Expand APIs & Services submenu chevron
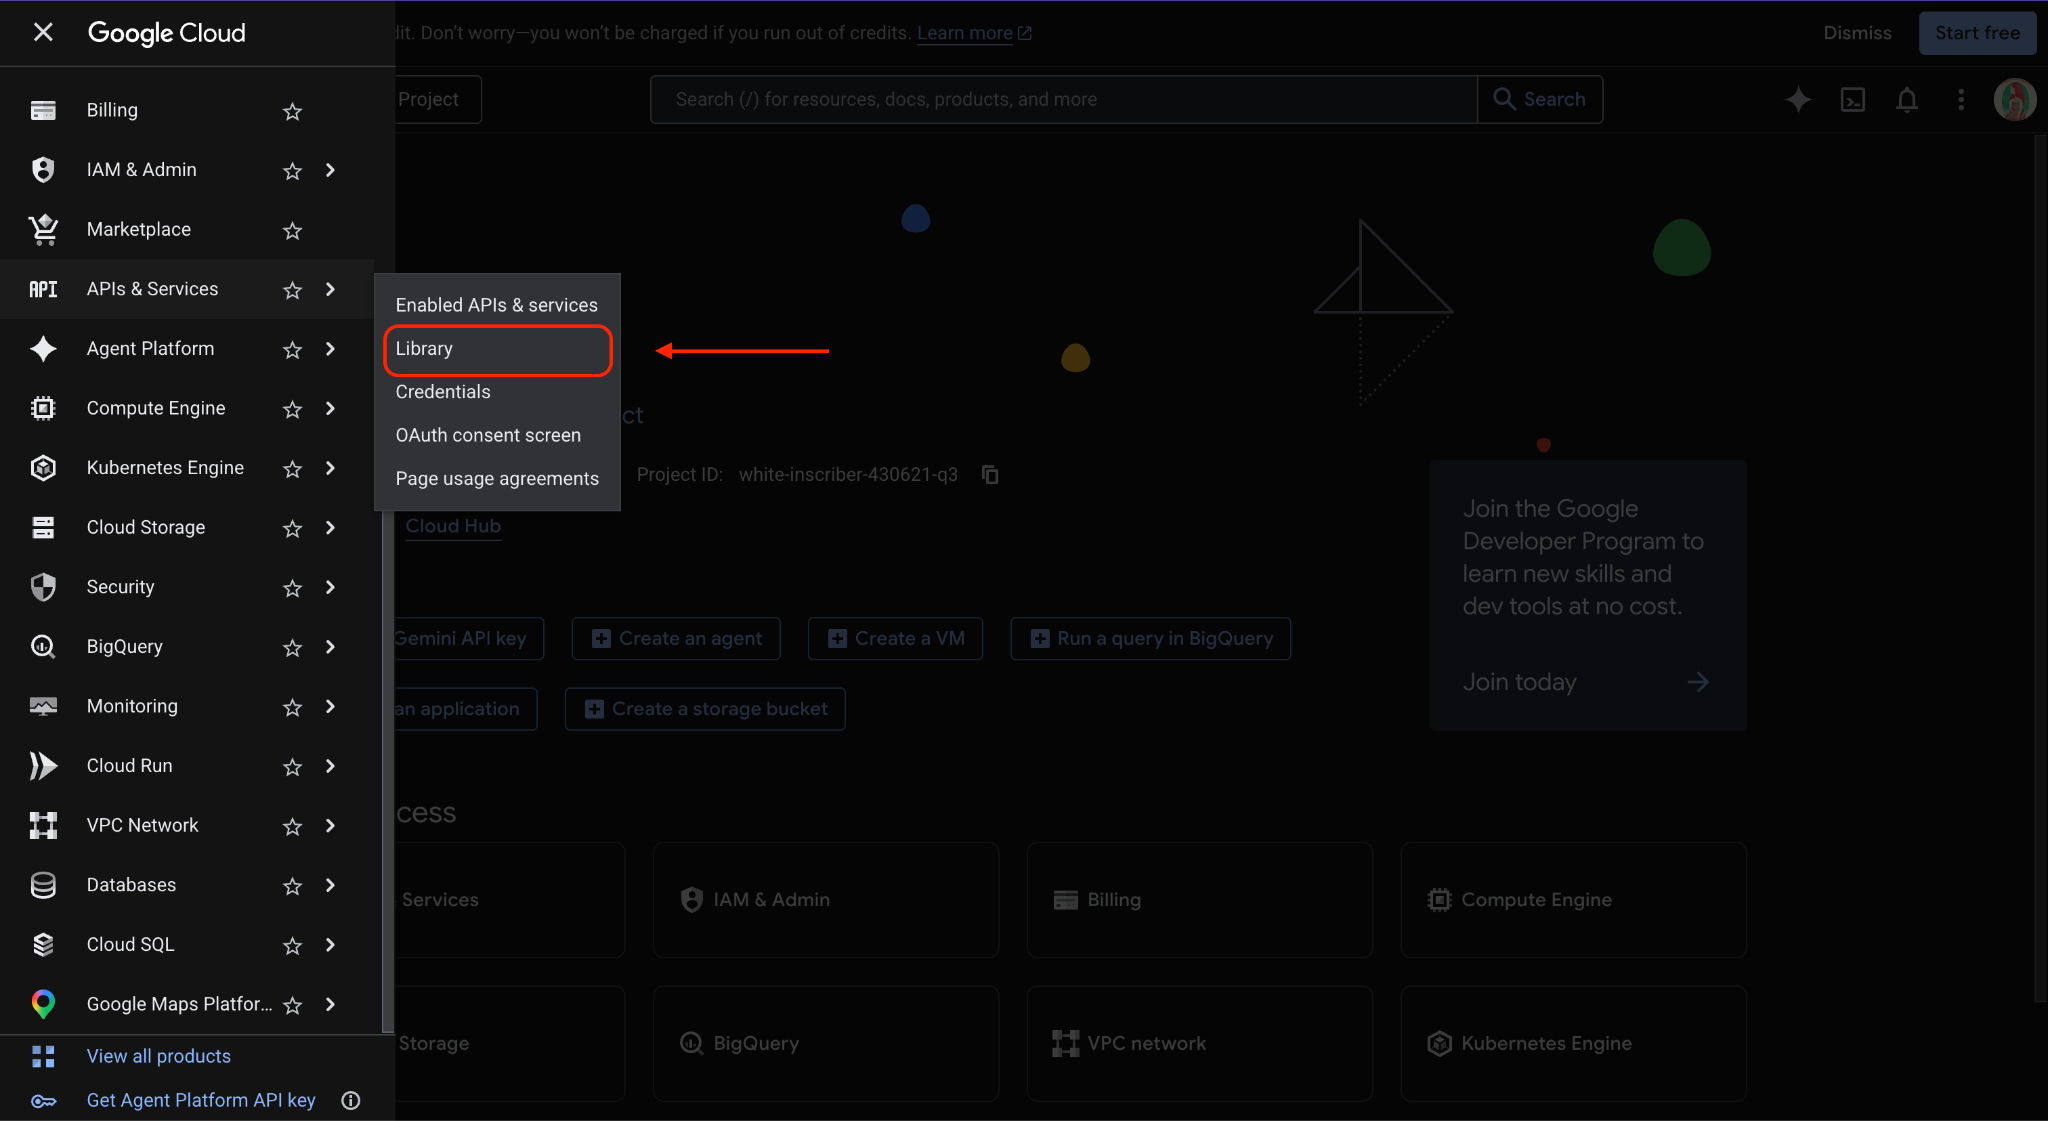2048x1121 pixels. [x=330, y=289]
